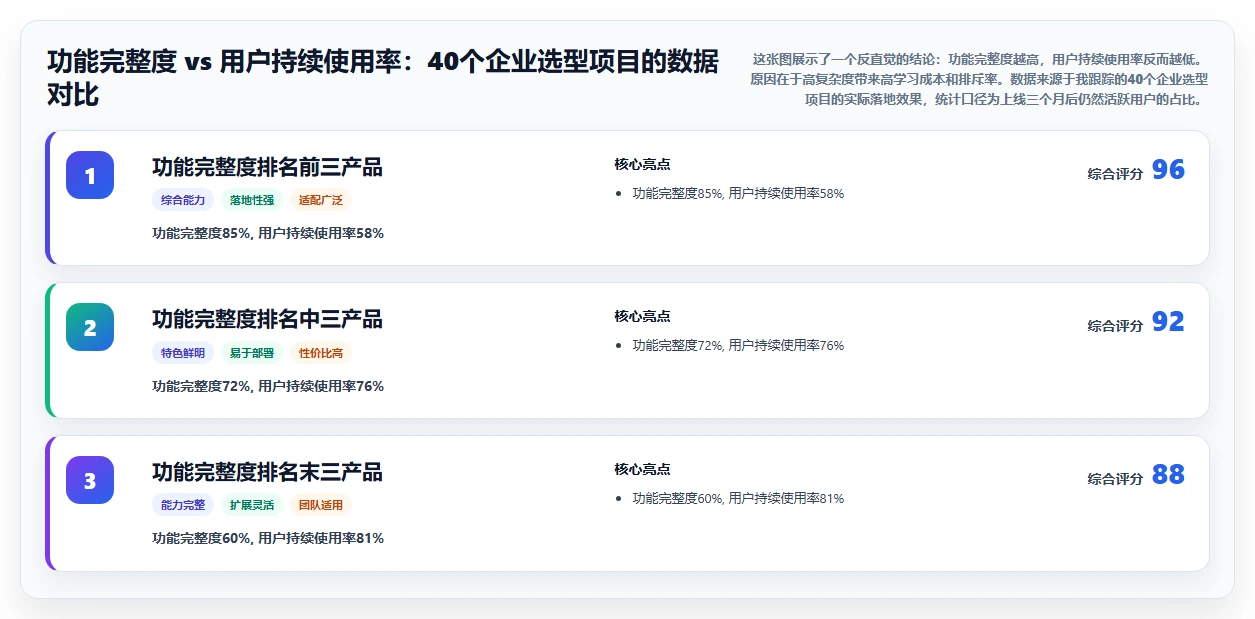Click the 综合评分 label beside 96
Viewport: 1255px width, 619px height.
(x=1115, y=174)
